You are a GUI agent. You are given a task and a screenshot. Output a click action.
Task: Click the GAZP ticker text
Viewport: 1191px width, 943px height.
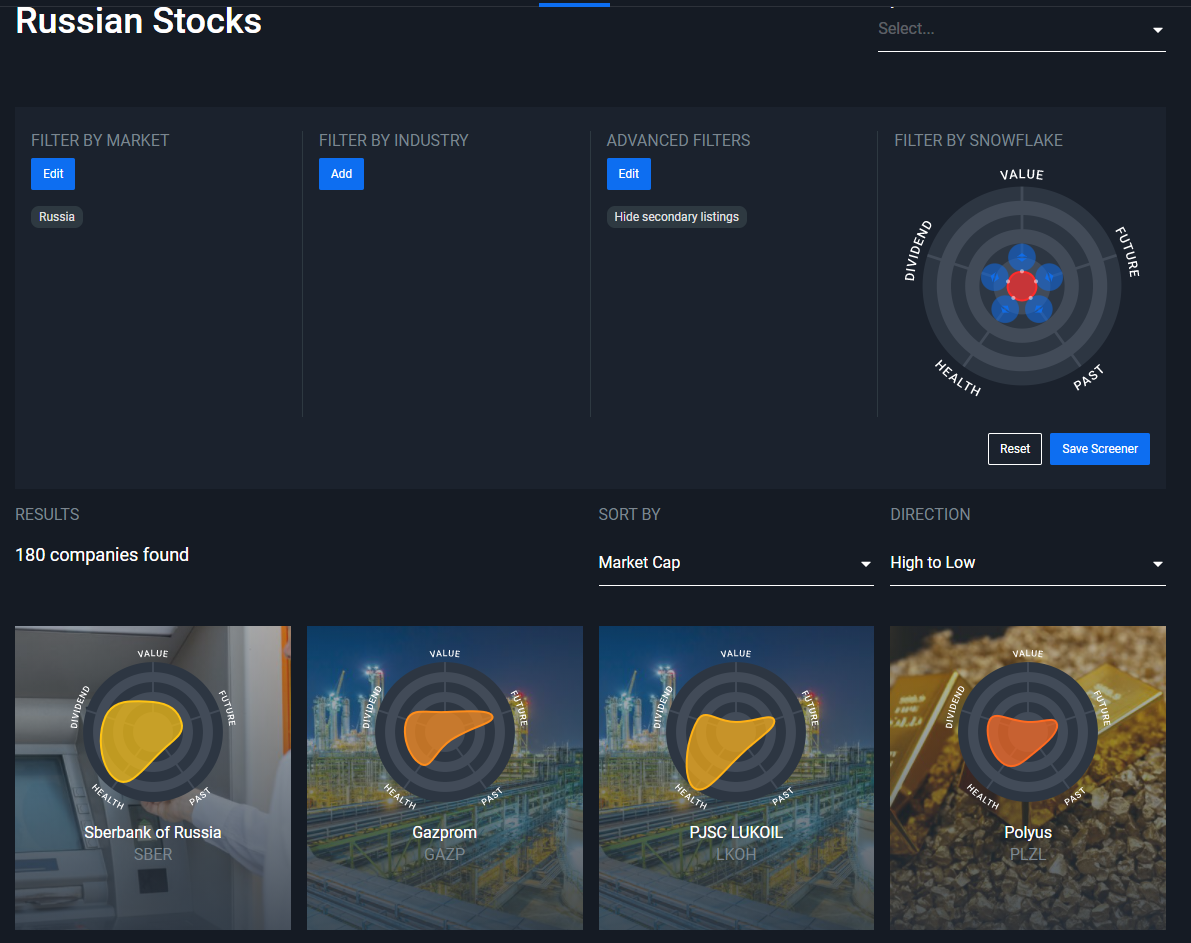click(444, 855)
